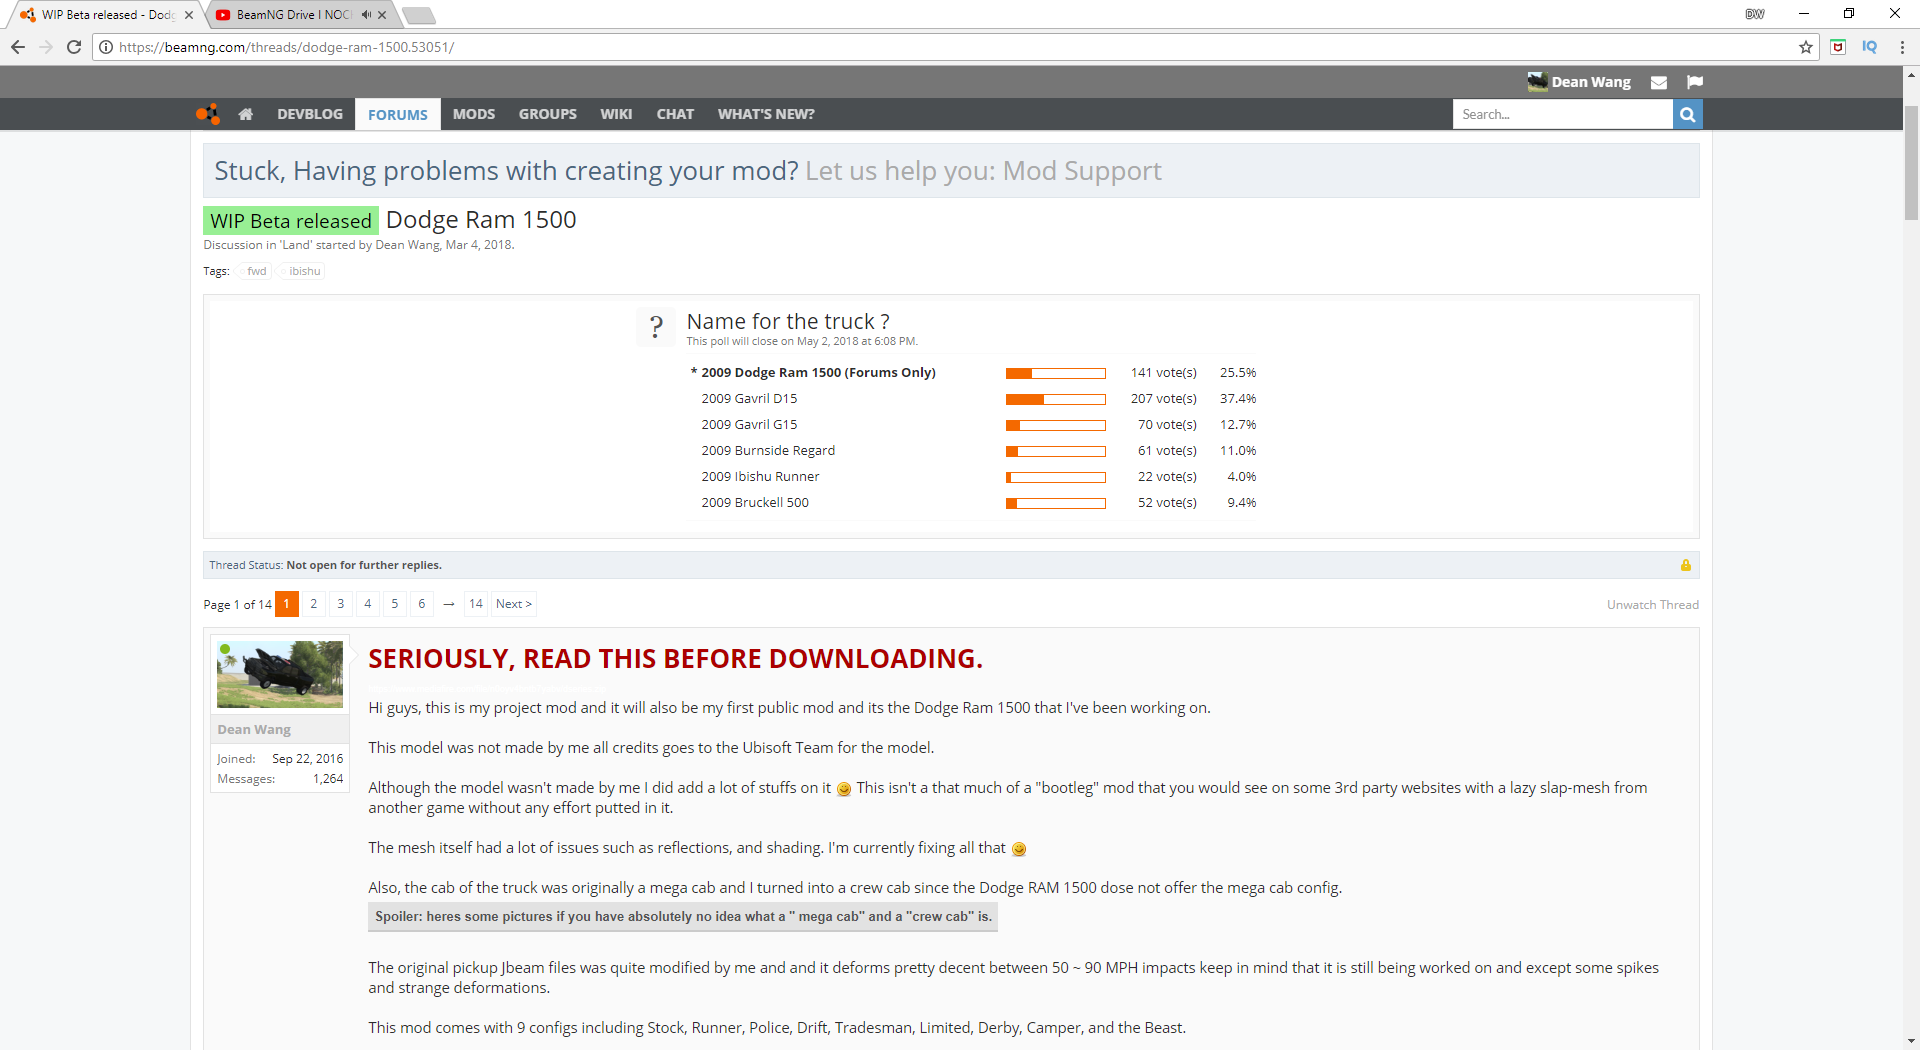Go to page 2 of the thread
This screenshot has width=1920, height=1050.
coord(314,604)
